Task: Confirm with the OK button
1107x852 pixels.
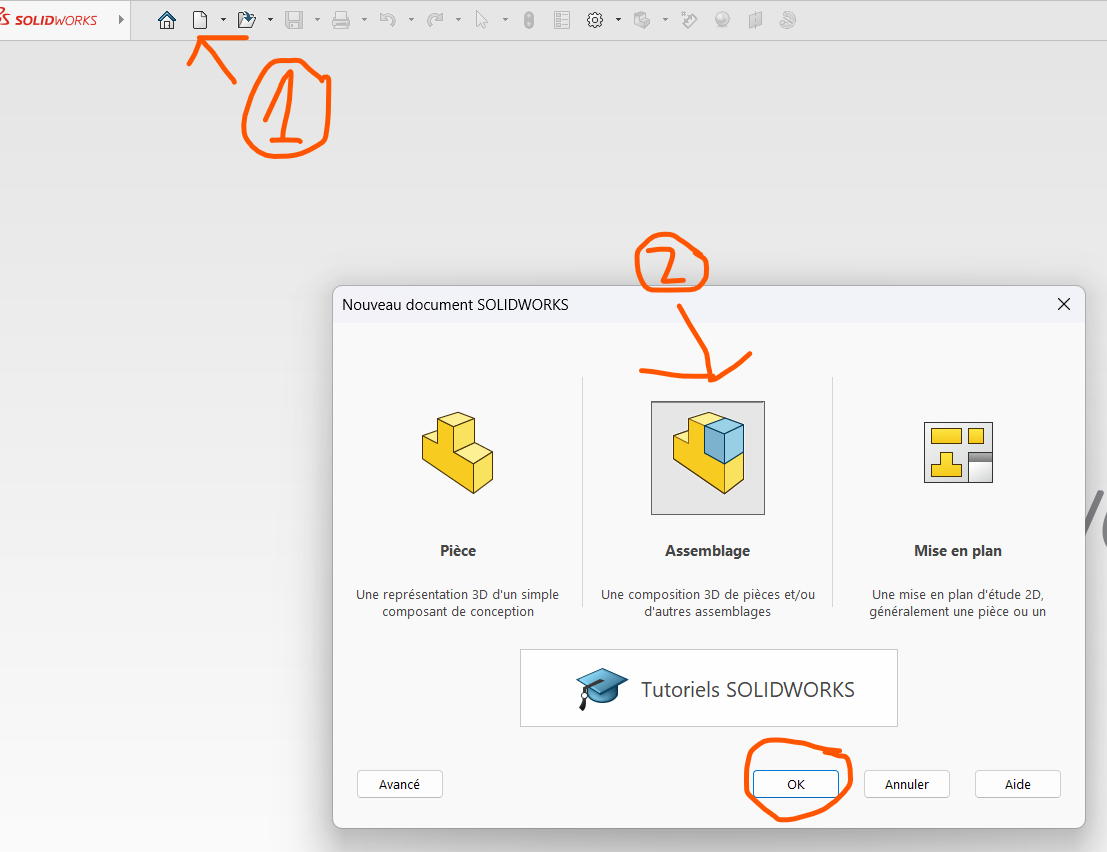Action: click(796, 784)
